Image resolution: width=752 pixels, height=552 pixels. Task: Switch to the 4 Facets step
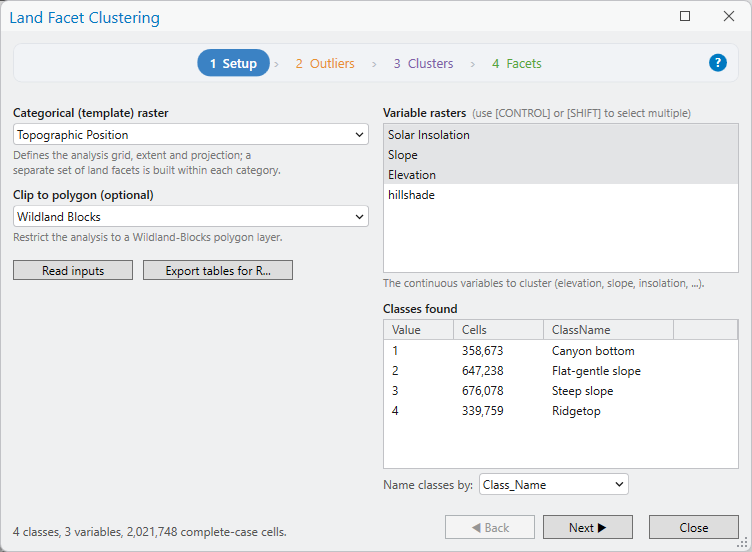click(x=517, y=63)
